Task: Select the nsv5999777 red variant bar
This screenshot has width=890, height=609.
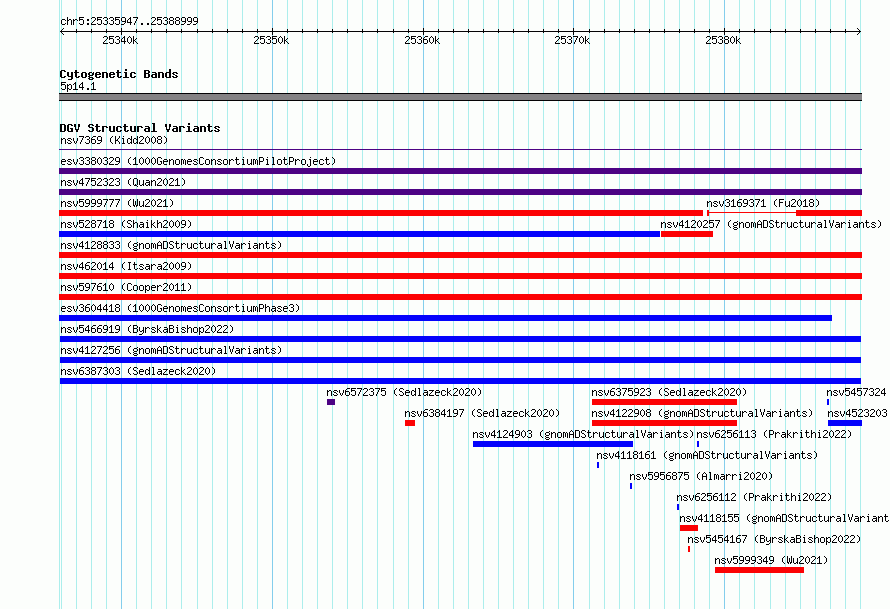Action: [x=381, y=213]
